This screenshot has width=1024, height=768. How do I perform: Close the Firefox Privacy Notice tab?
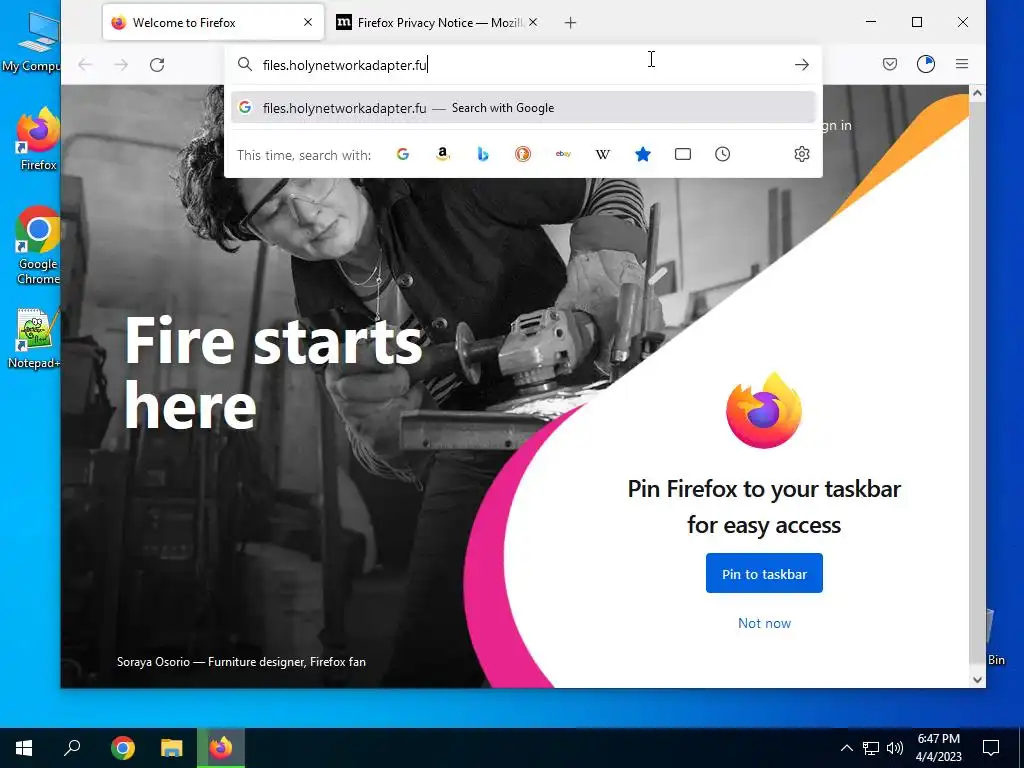click(x=533, y=22)
